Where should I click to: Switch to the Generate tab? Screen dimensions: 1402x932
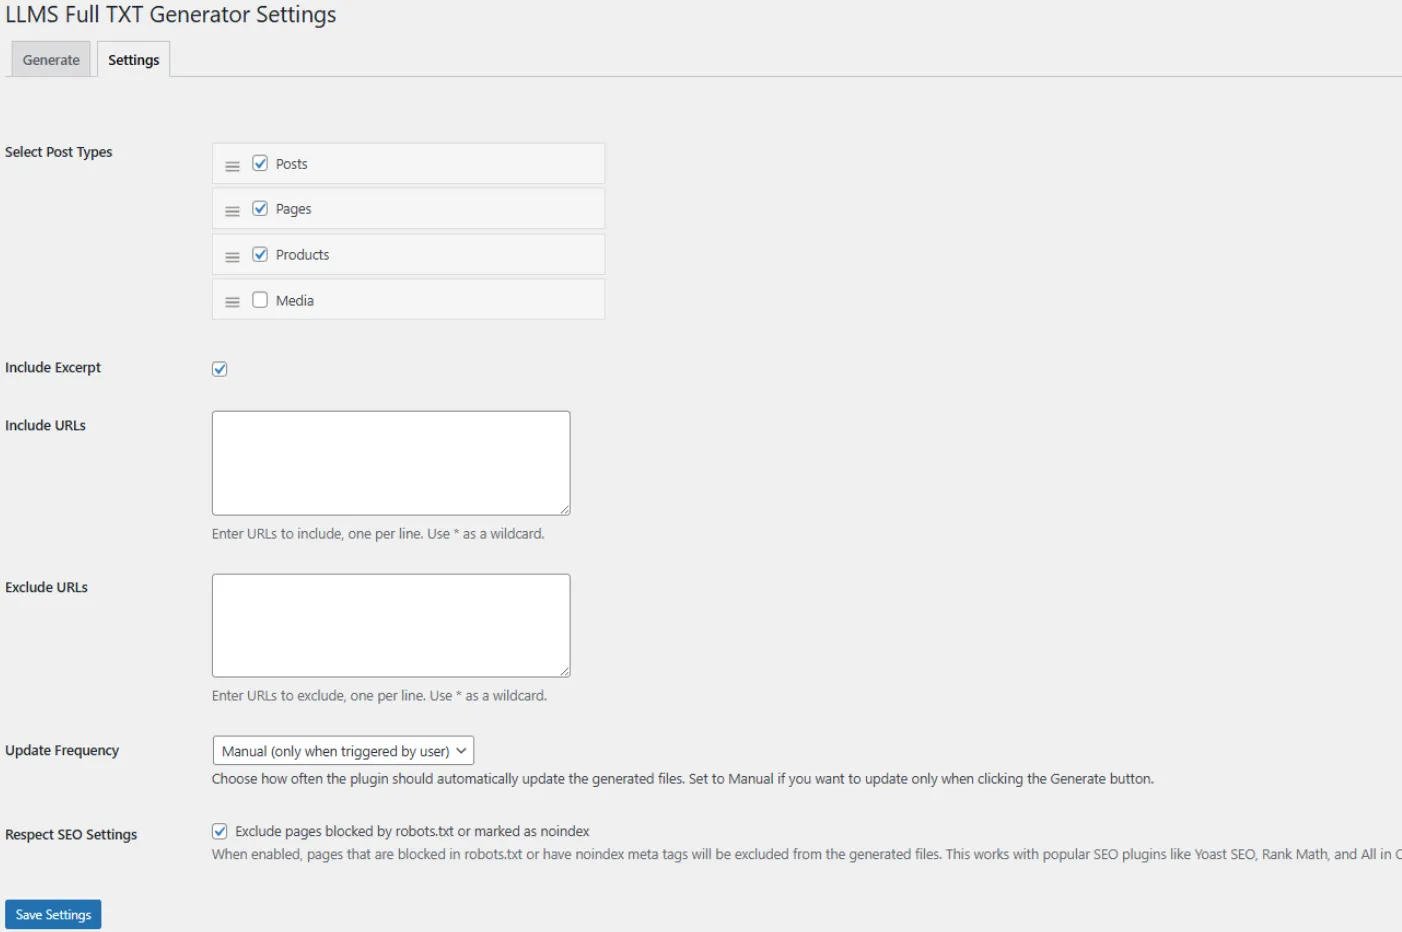tap(51, 60)
